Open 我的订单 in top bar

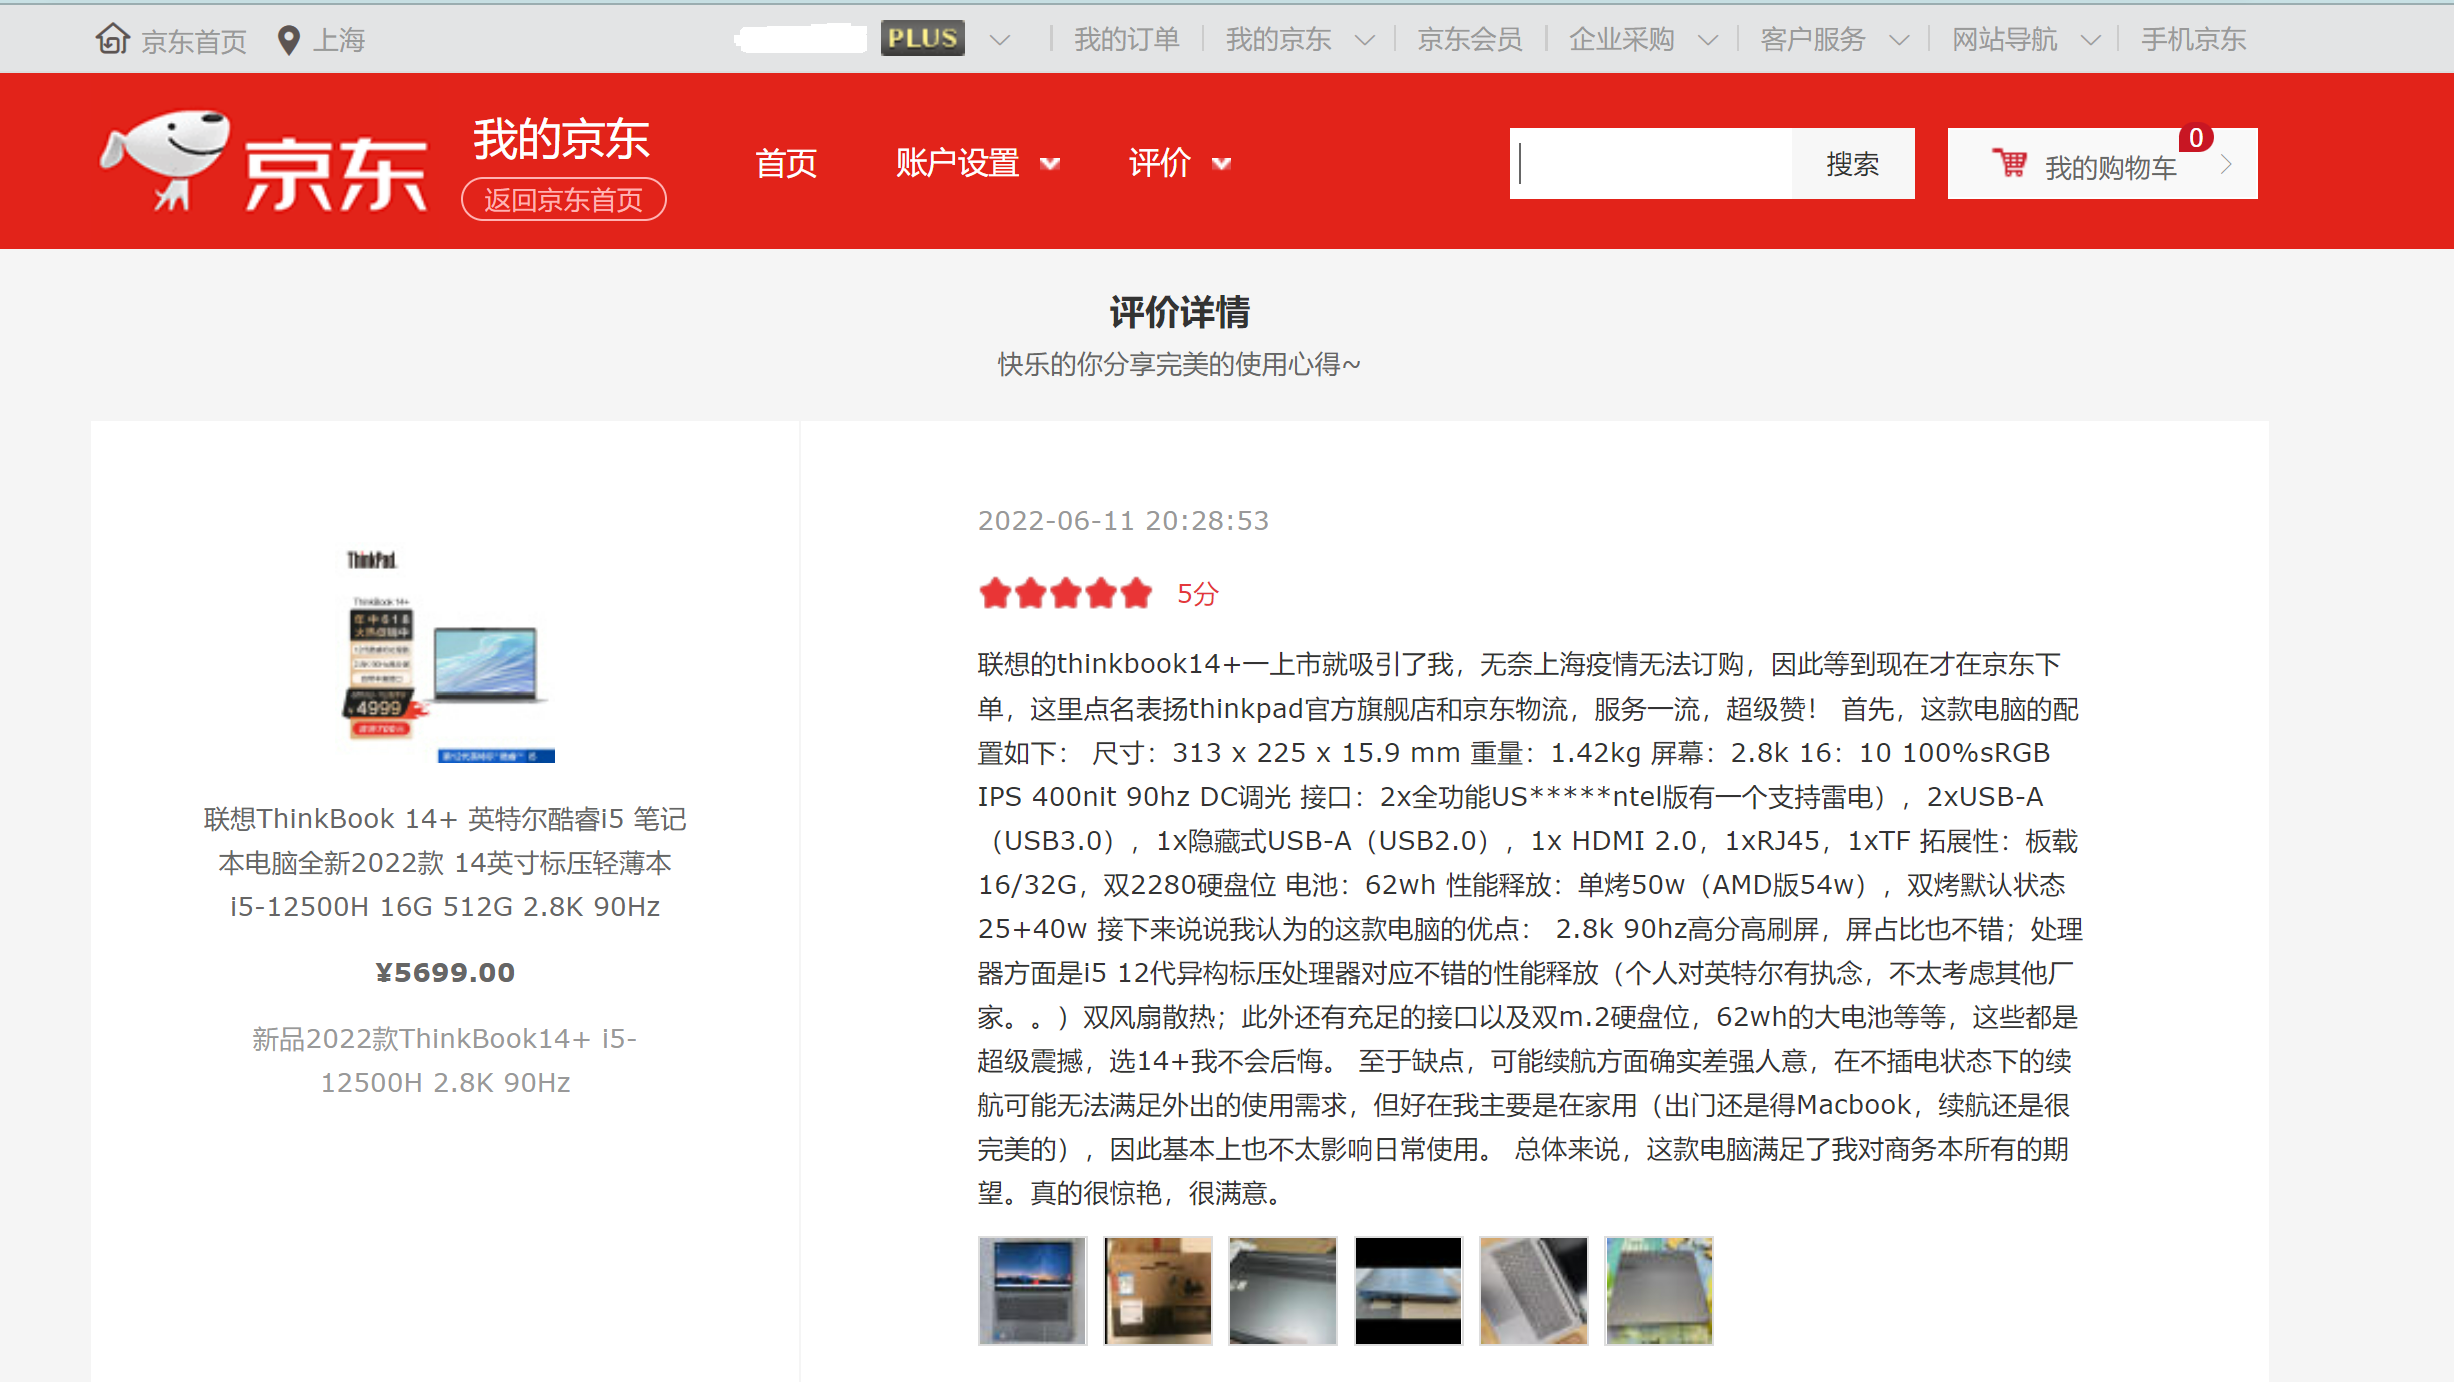coord(1127,39)
